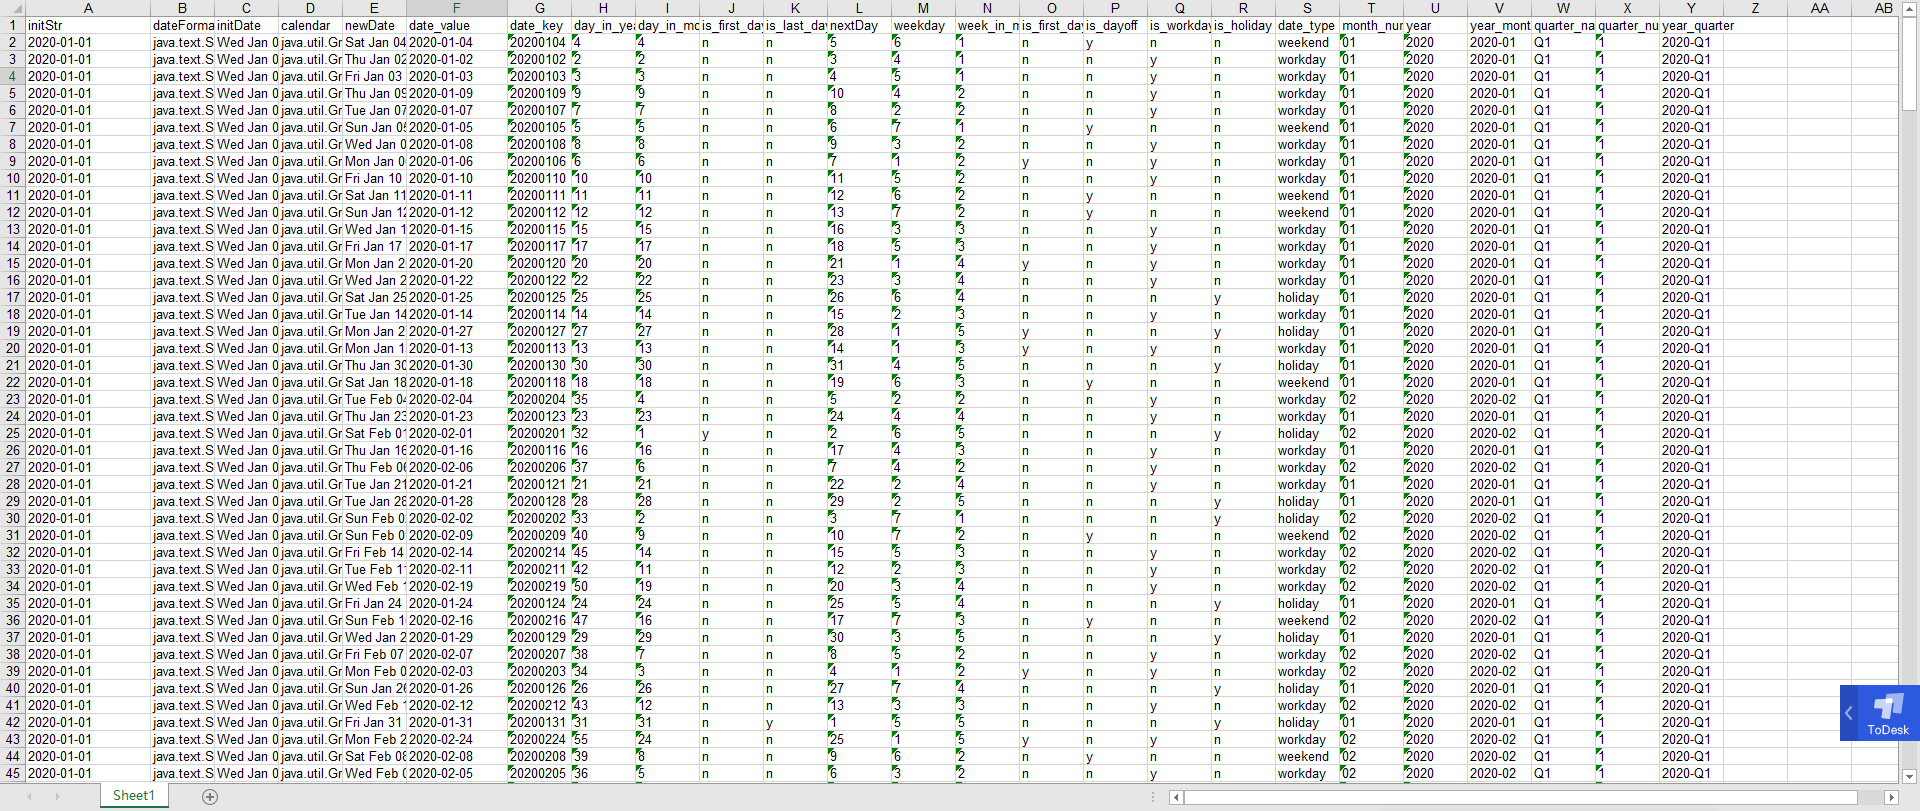Click the Select All corner triangle
The image size is (1920, 811).
pos(12,8)
